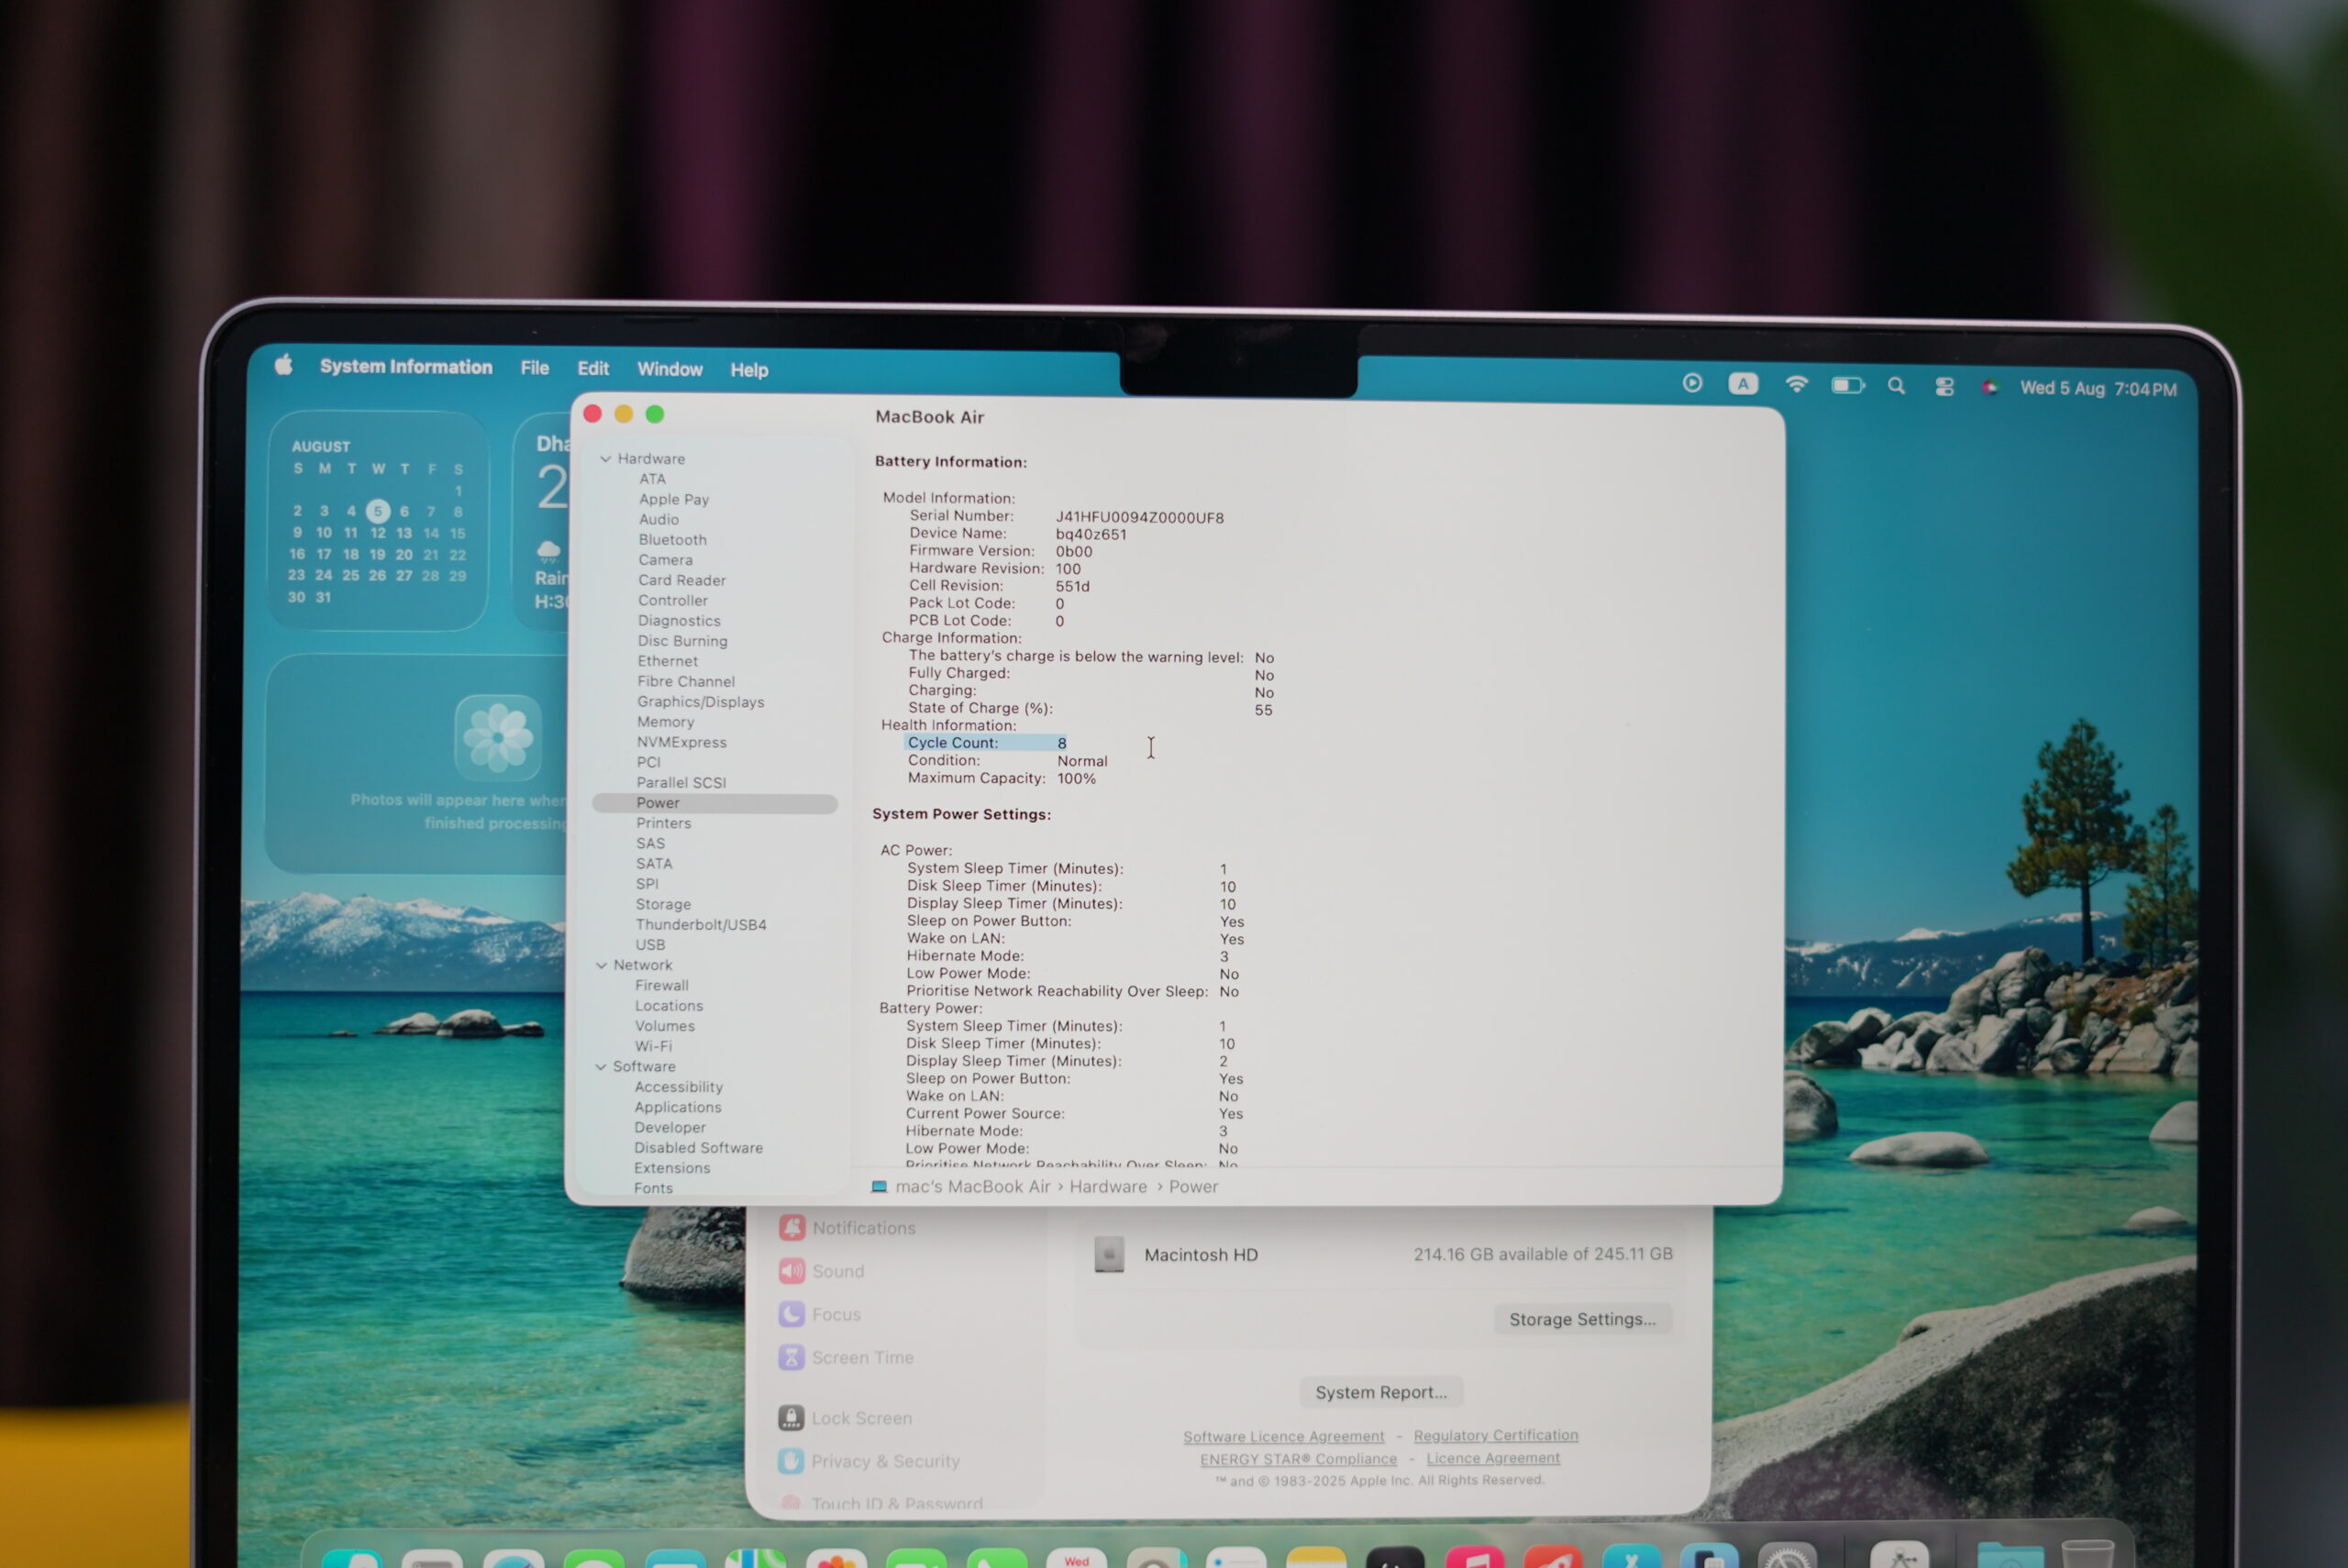2348x1568 pixels.
Task: Open the File menu
Action: (x=535, y=368)
